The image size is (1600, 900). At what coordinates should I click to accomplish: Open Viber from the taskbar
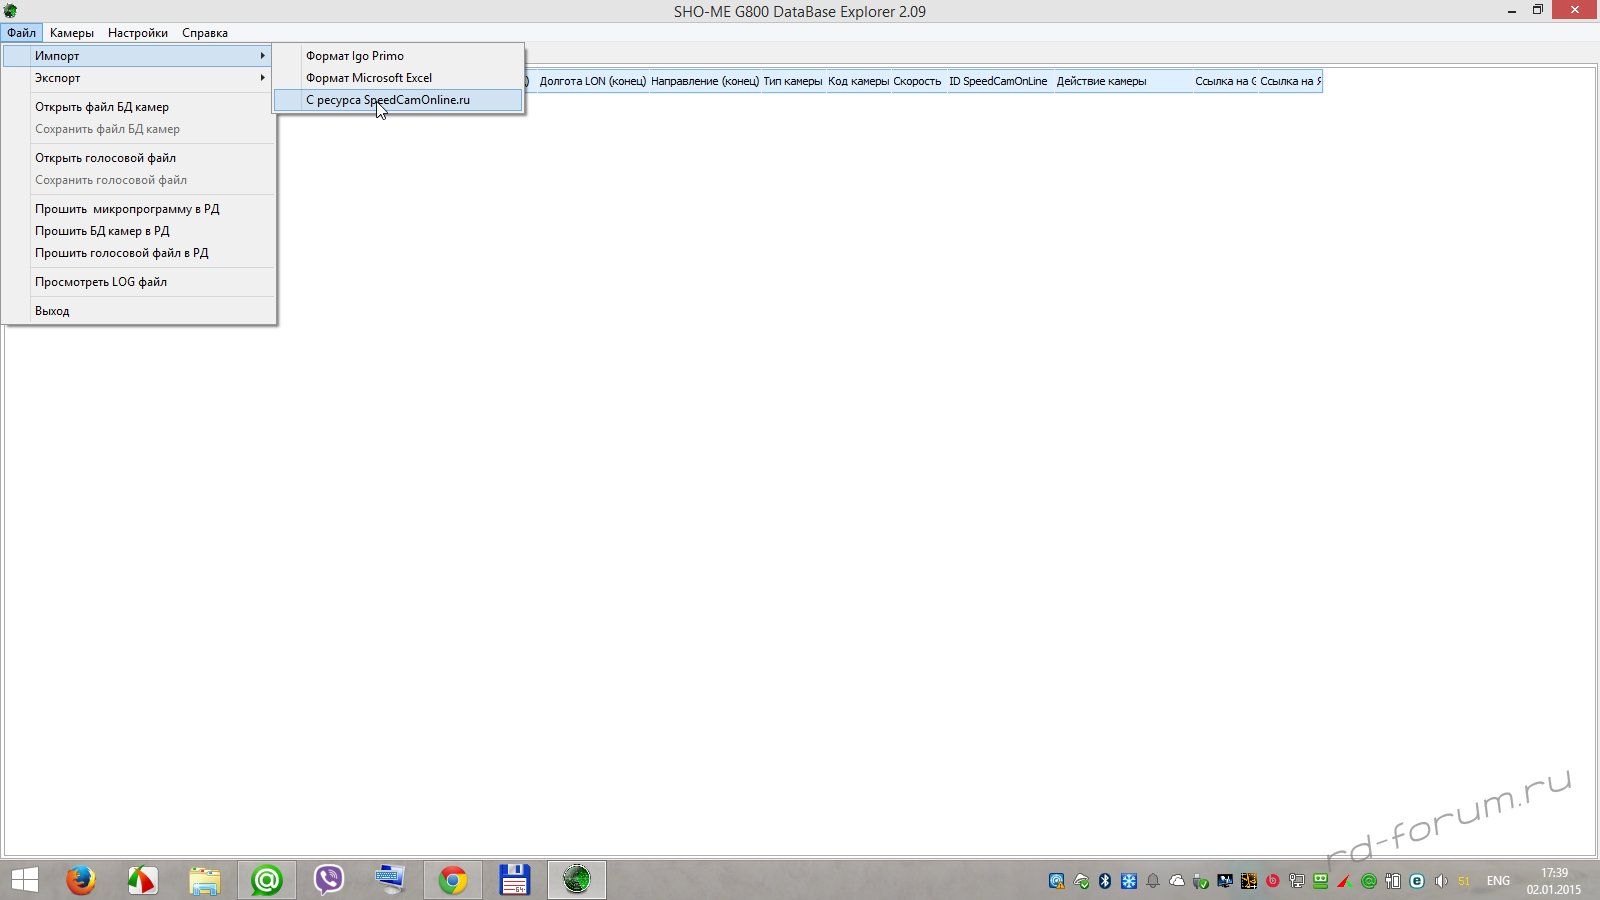pos(329,880)
